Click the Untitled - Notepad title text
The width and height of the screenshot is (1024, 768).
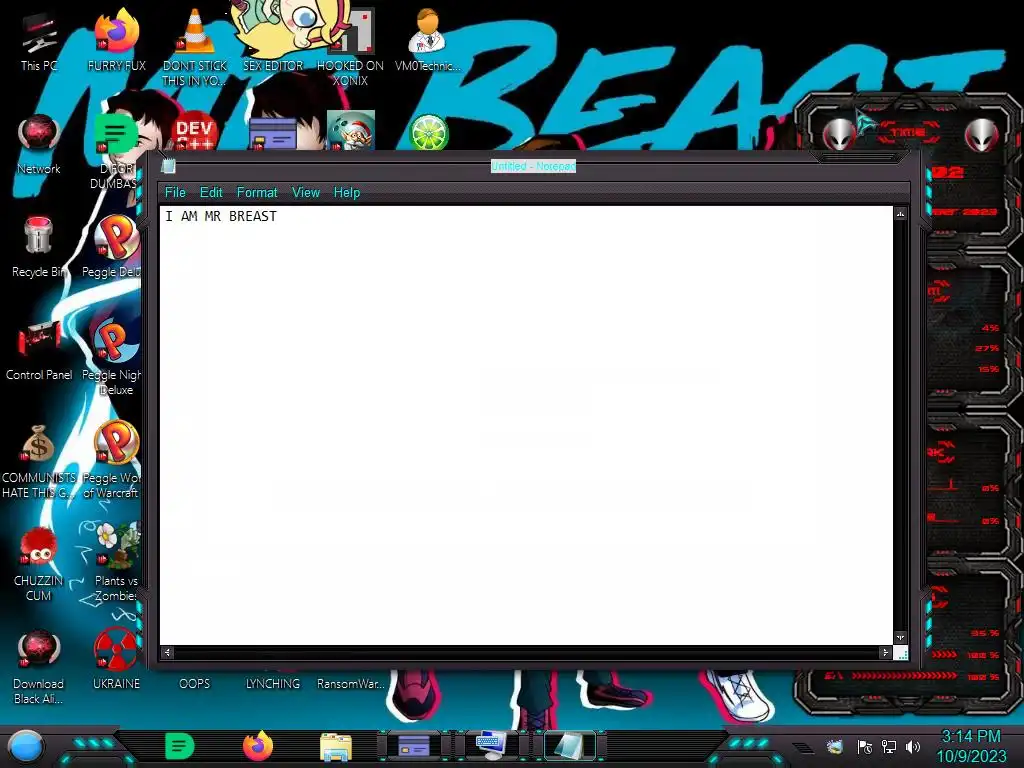click(533, 167)
